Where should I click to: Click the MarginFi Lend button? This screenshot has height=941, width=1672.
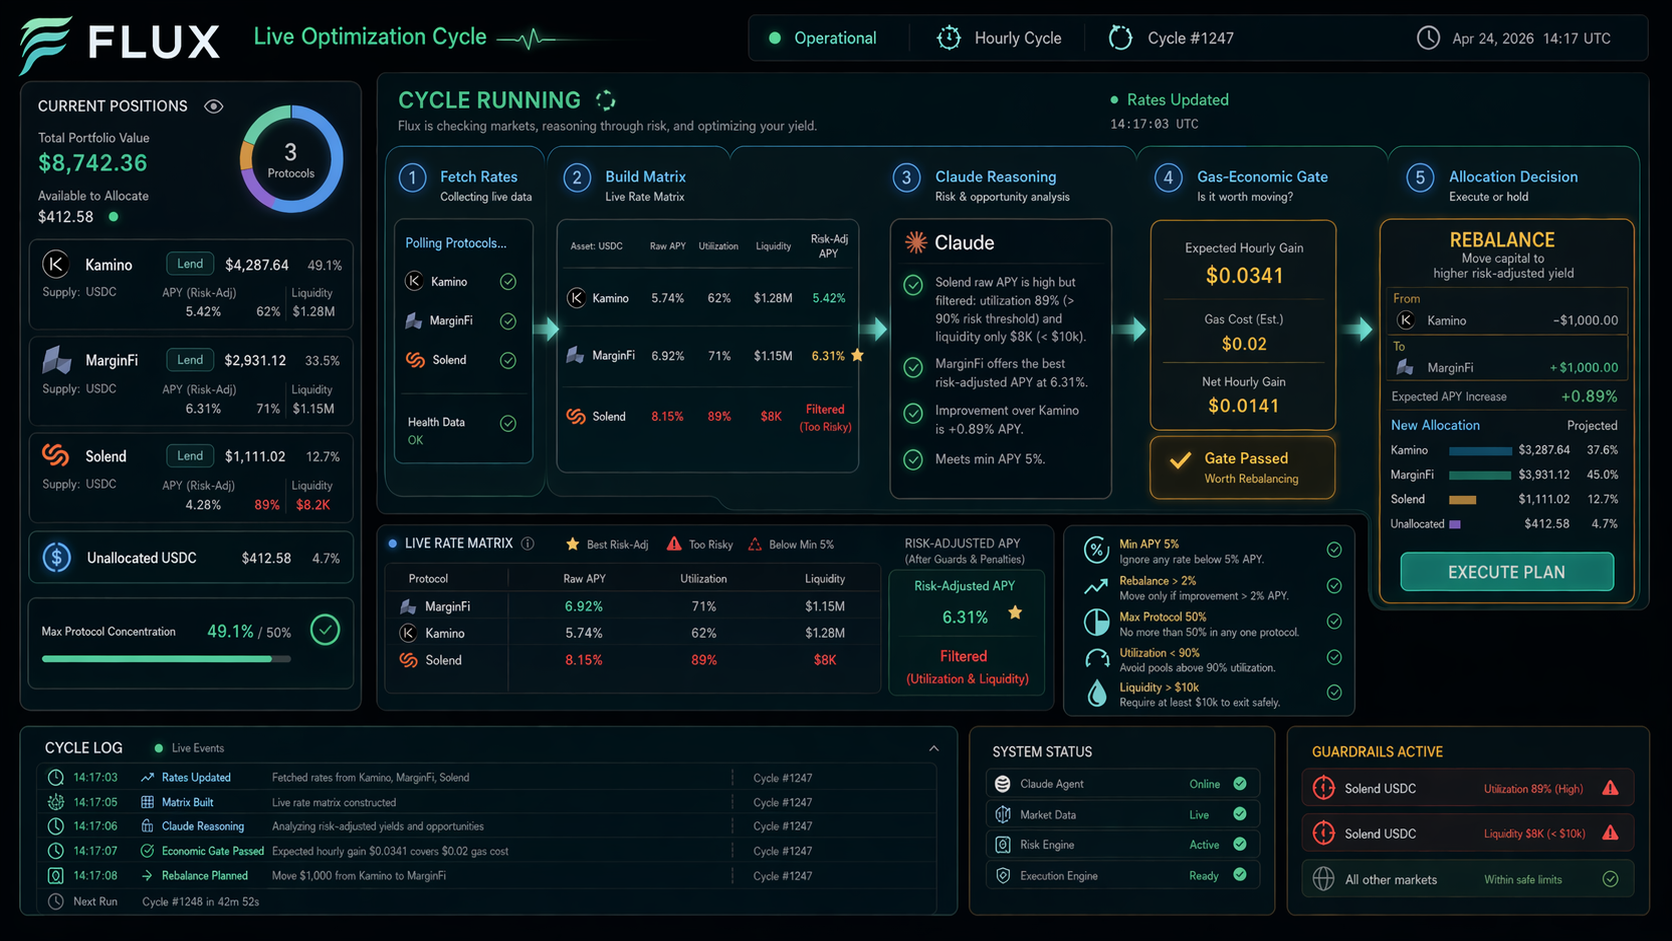click(x=190, y=360)
